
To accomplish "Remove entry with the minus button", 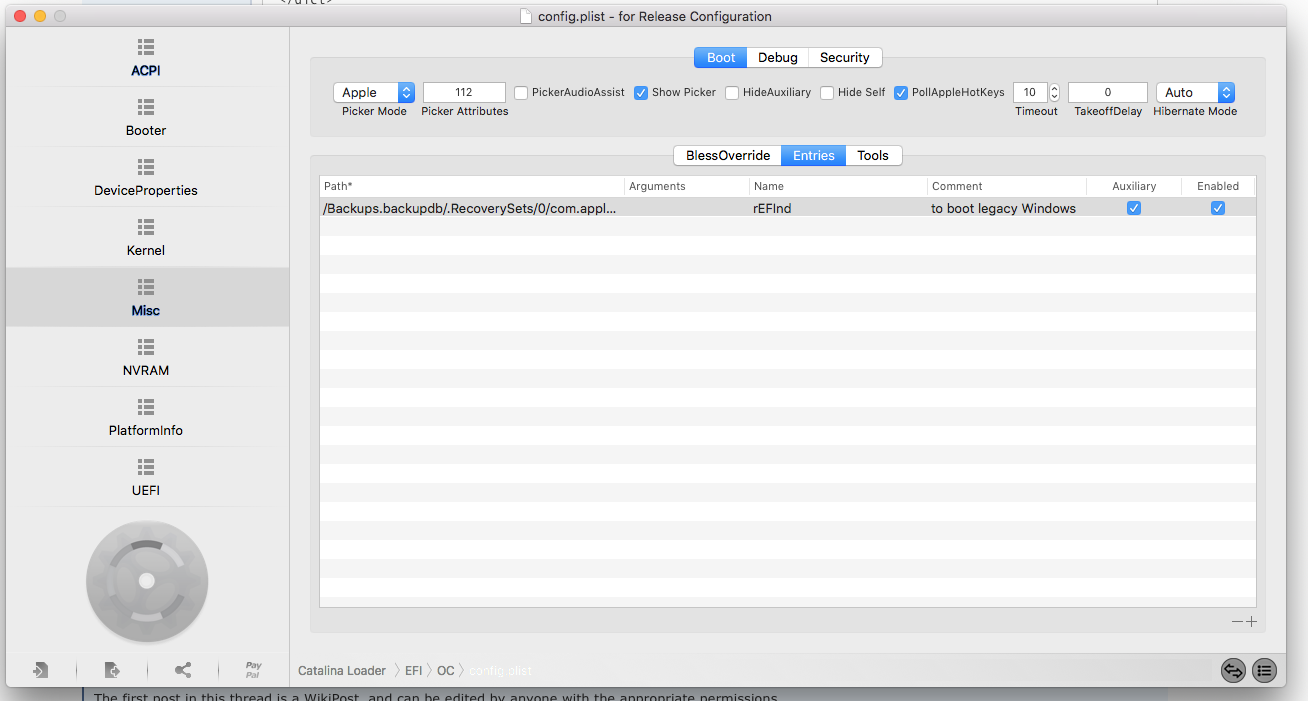I will click(1237, 622).
